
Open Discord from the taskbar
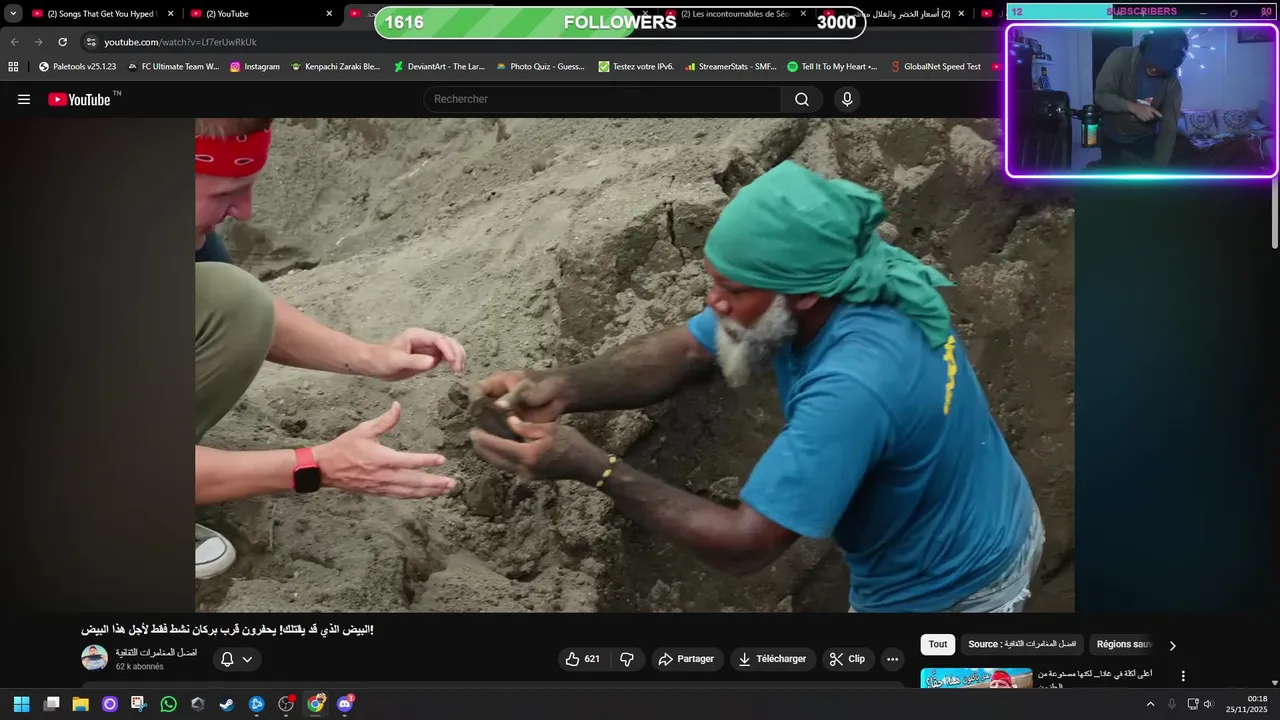(x=345, y=704)
